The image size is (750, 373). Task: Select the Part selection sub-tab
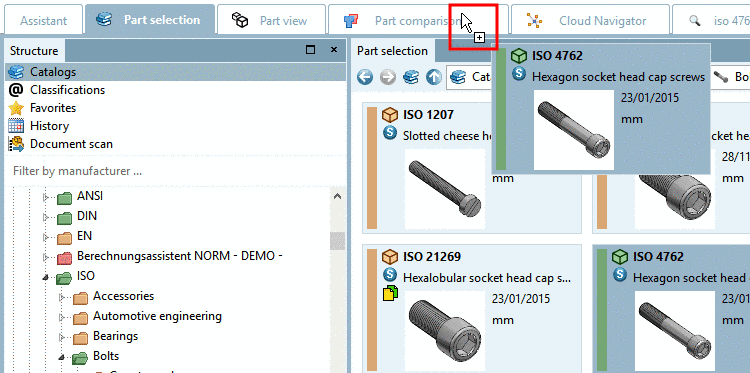pos(392,51)
